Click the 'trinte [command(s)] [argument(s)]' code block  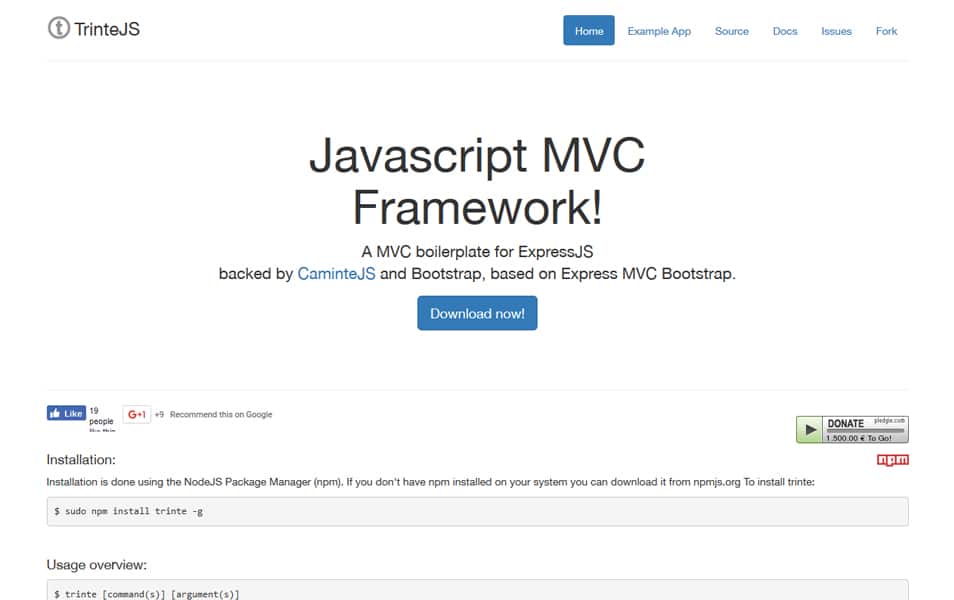[478, 590]
